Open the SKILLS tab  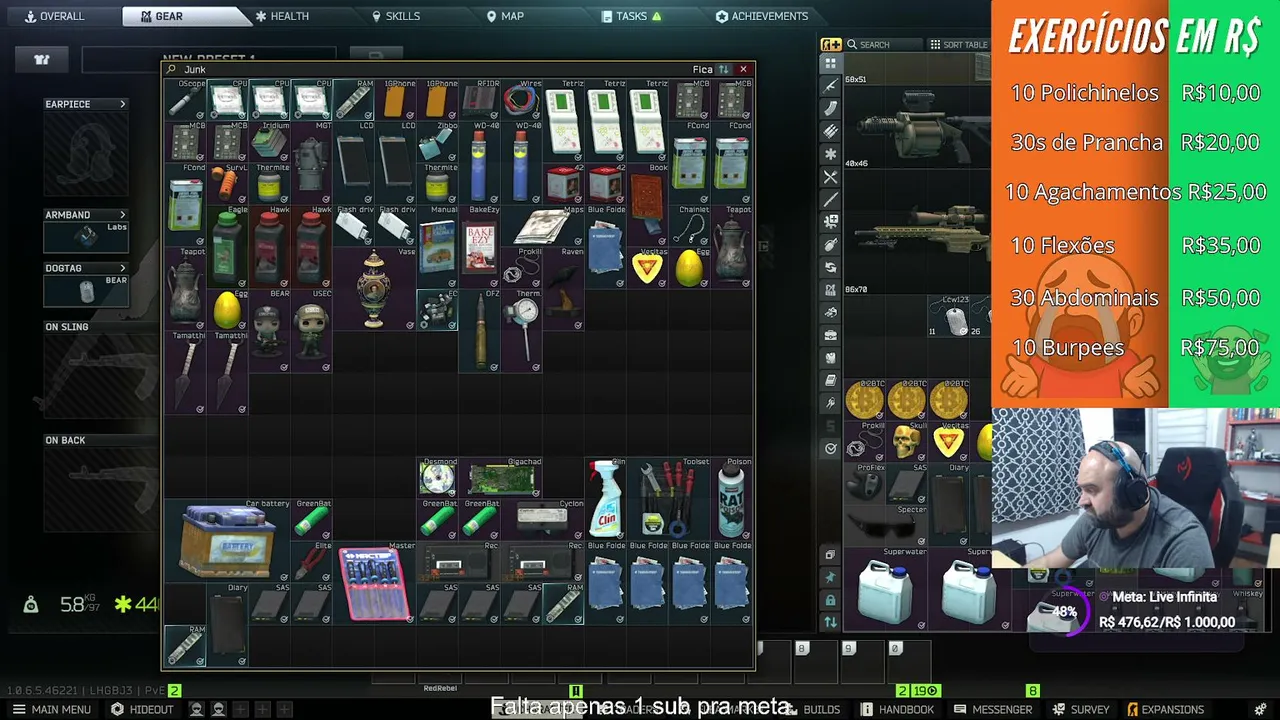pyautogui.click(x=396, y=16)
